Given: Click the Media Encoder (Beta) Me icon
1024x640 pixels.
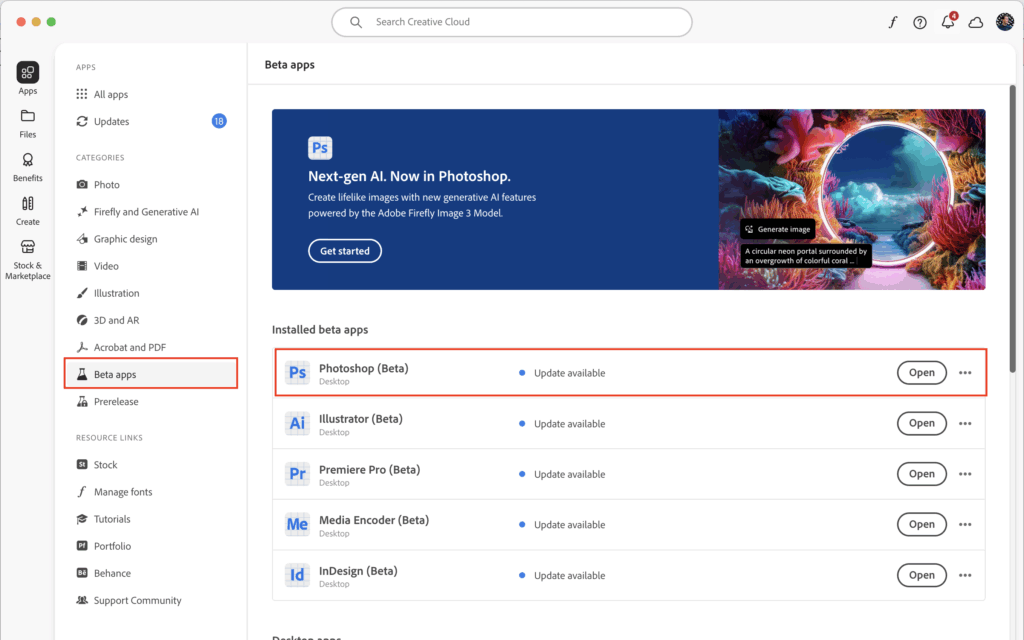Looking at the screenshot, I should 297,524.
